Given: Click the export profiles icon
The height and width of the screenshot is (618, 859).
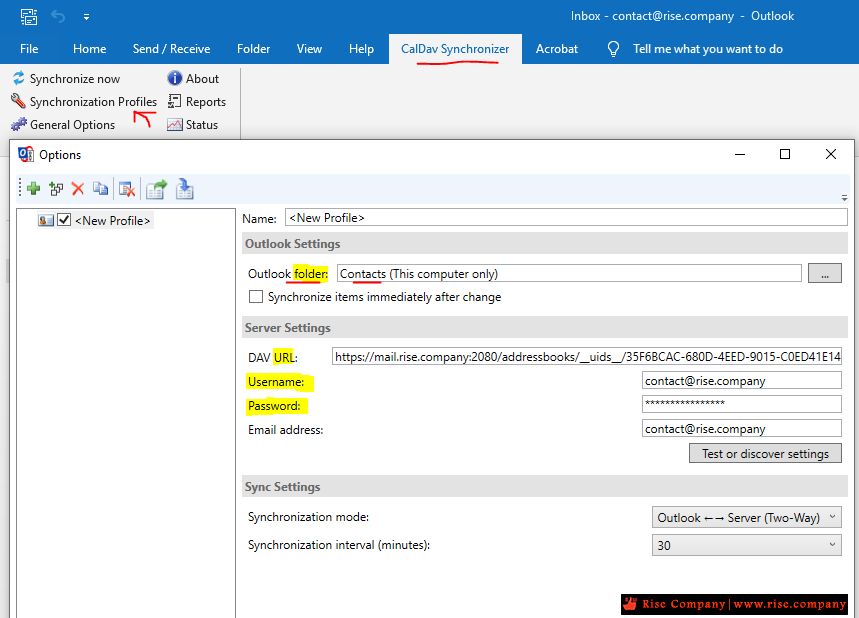Looking at the screenshot, I should [x=156, y=188].
